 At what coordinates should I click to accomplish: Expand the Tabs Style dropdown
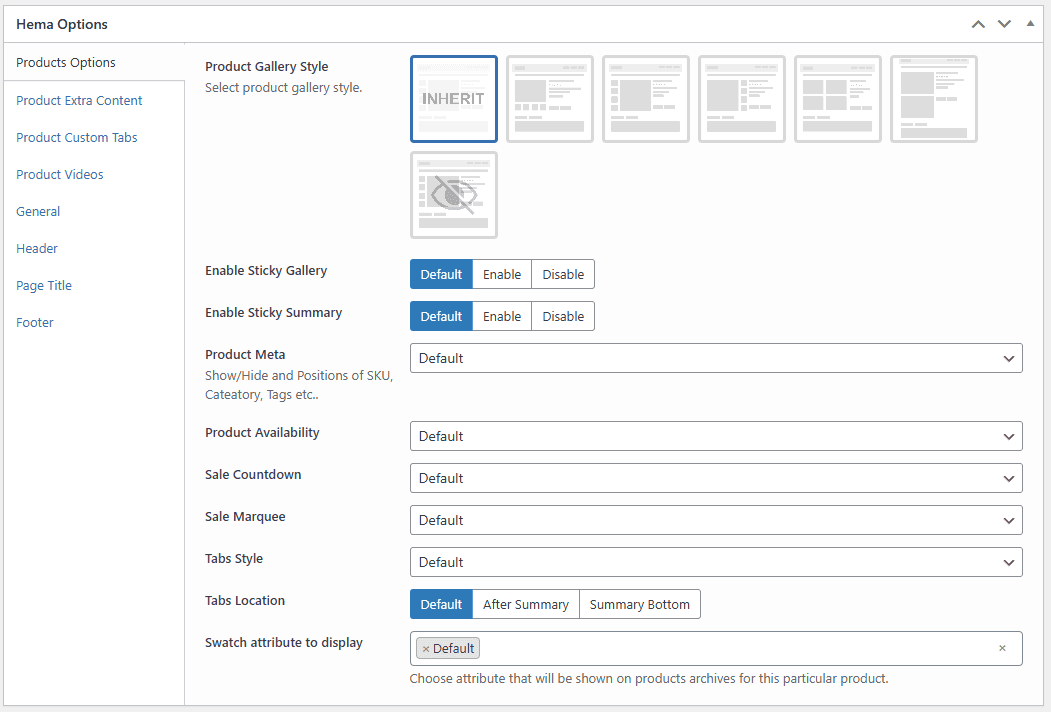coord(715,562)
